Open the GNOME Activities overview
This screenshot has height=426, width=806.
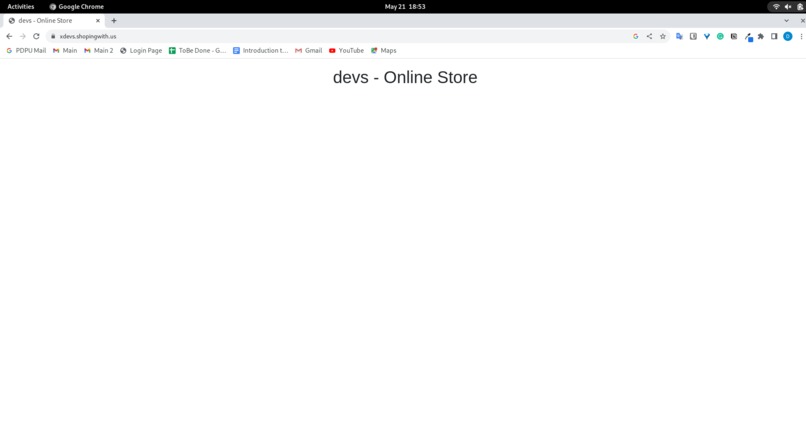coord(21,7)
